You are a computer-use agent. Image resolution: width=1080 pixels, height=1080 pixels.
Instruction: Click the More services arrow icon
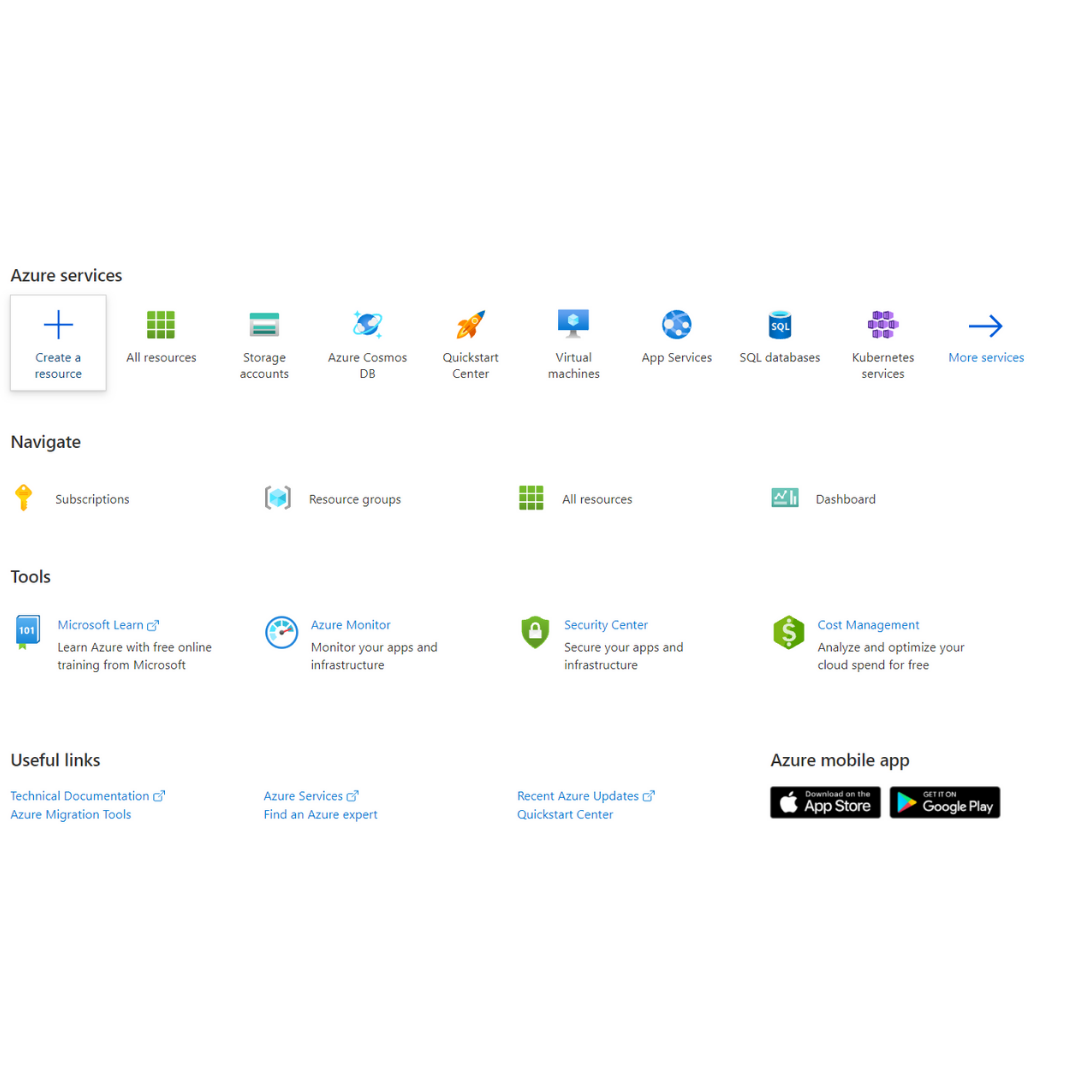(986, 326)
